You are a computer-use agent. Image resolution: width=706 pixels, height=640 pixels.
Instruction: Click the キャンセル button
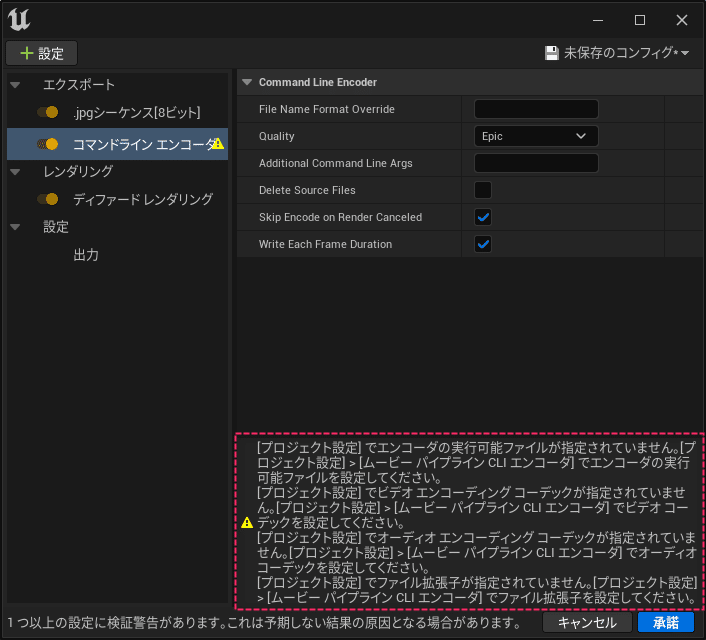point(587,622)
